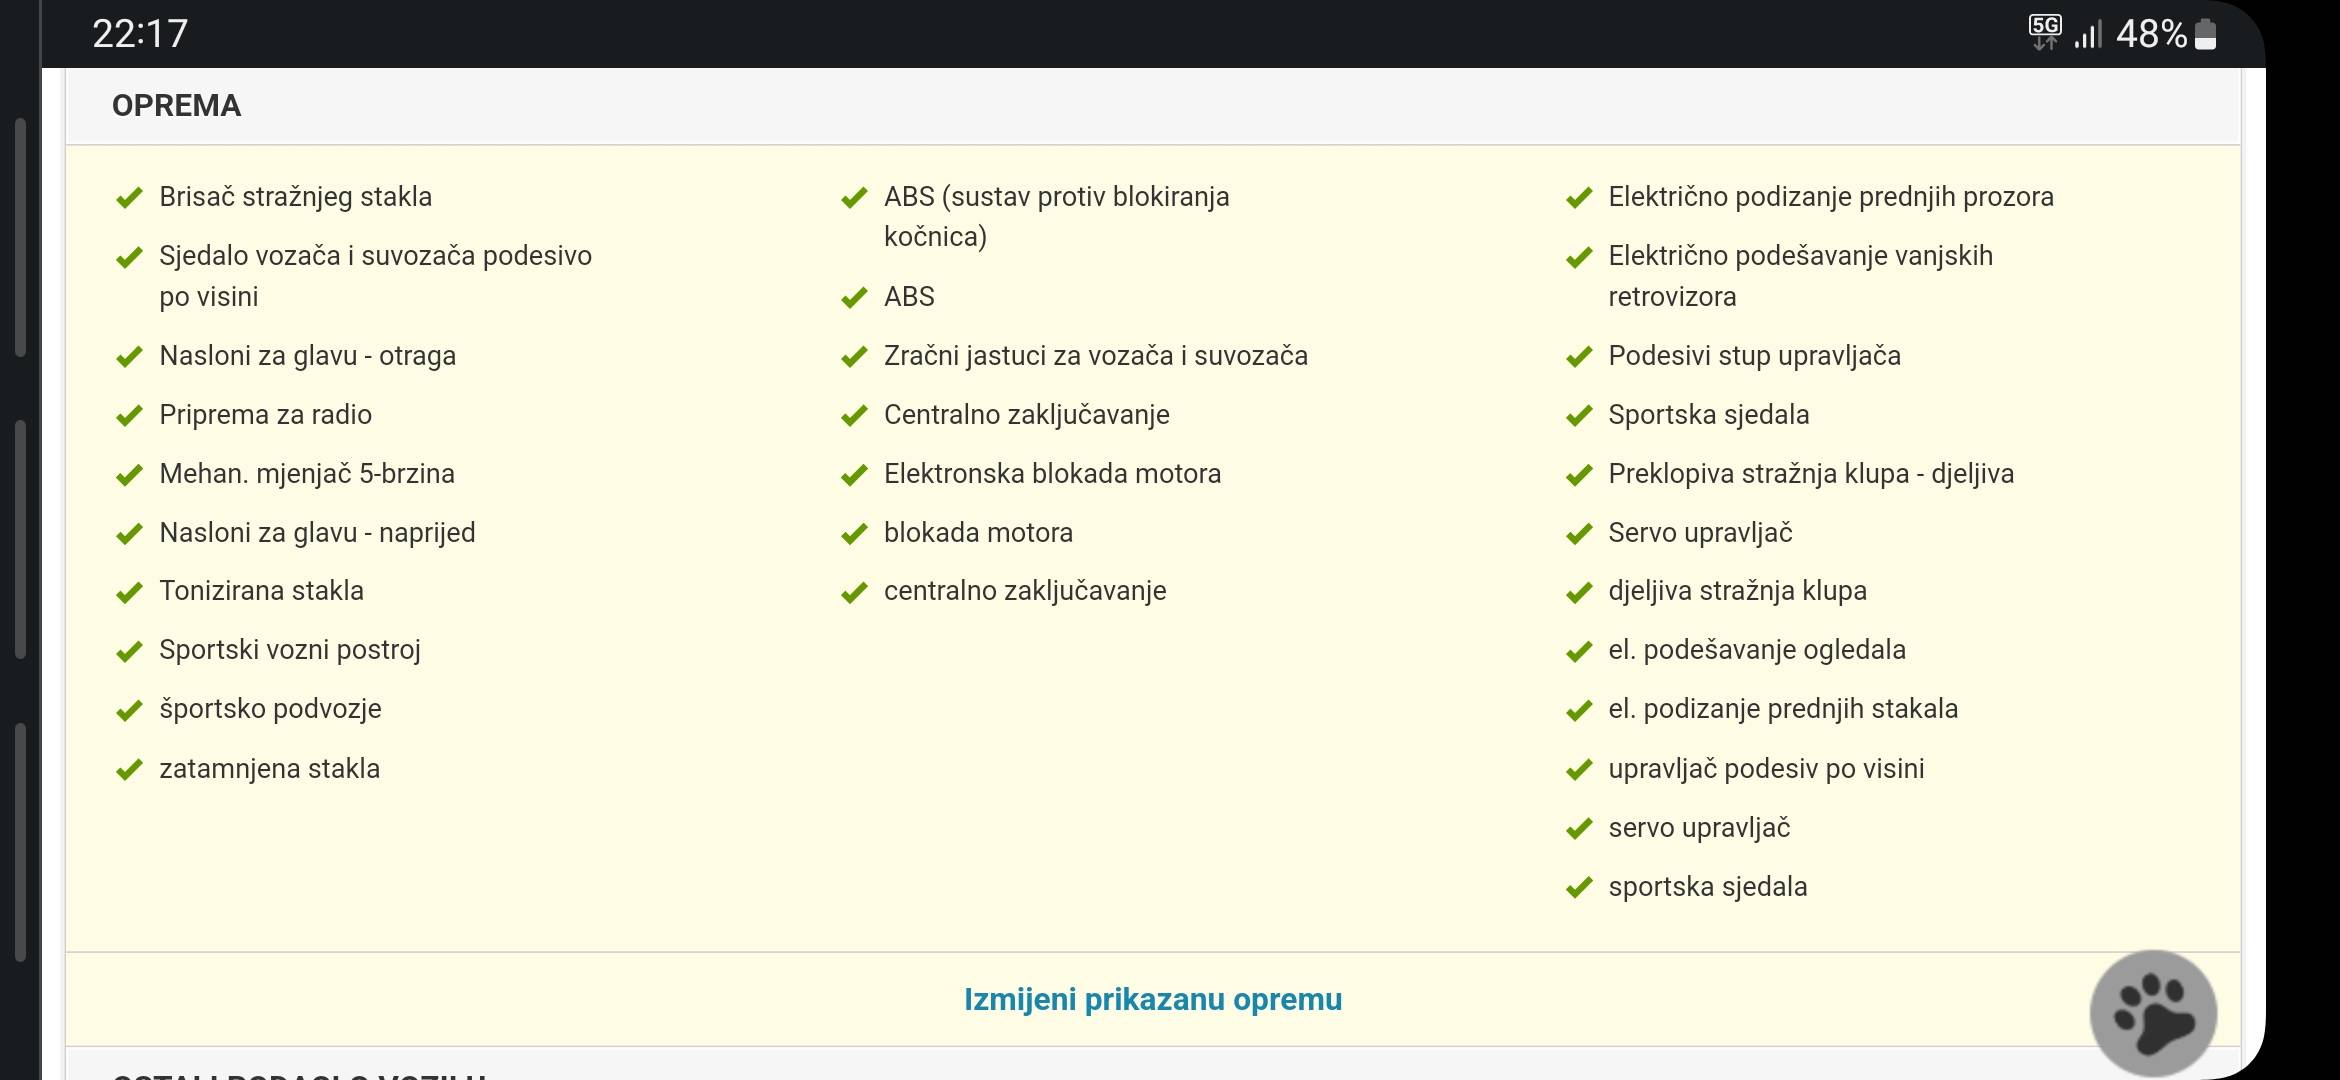2340x1080 pixels.
Task: Click the OPREMA section header
Action: pyautogui.click(x=176, y=106)
